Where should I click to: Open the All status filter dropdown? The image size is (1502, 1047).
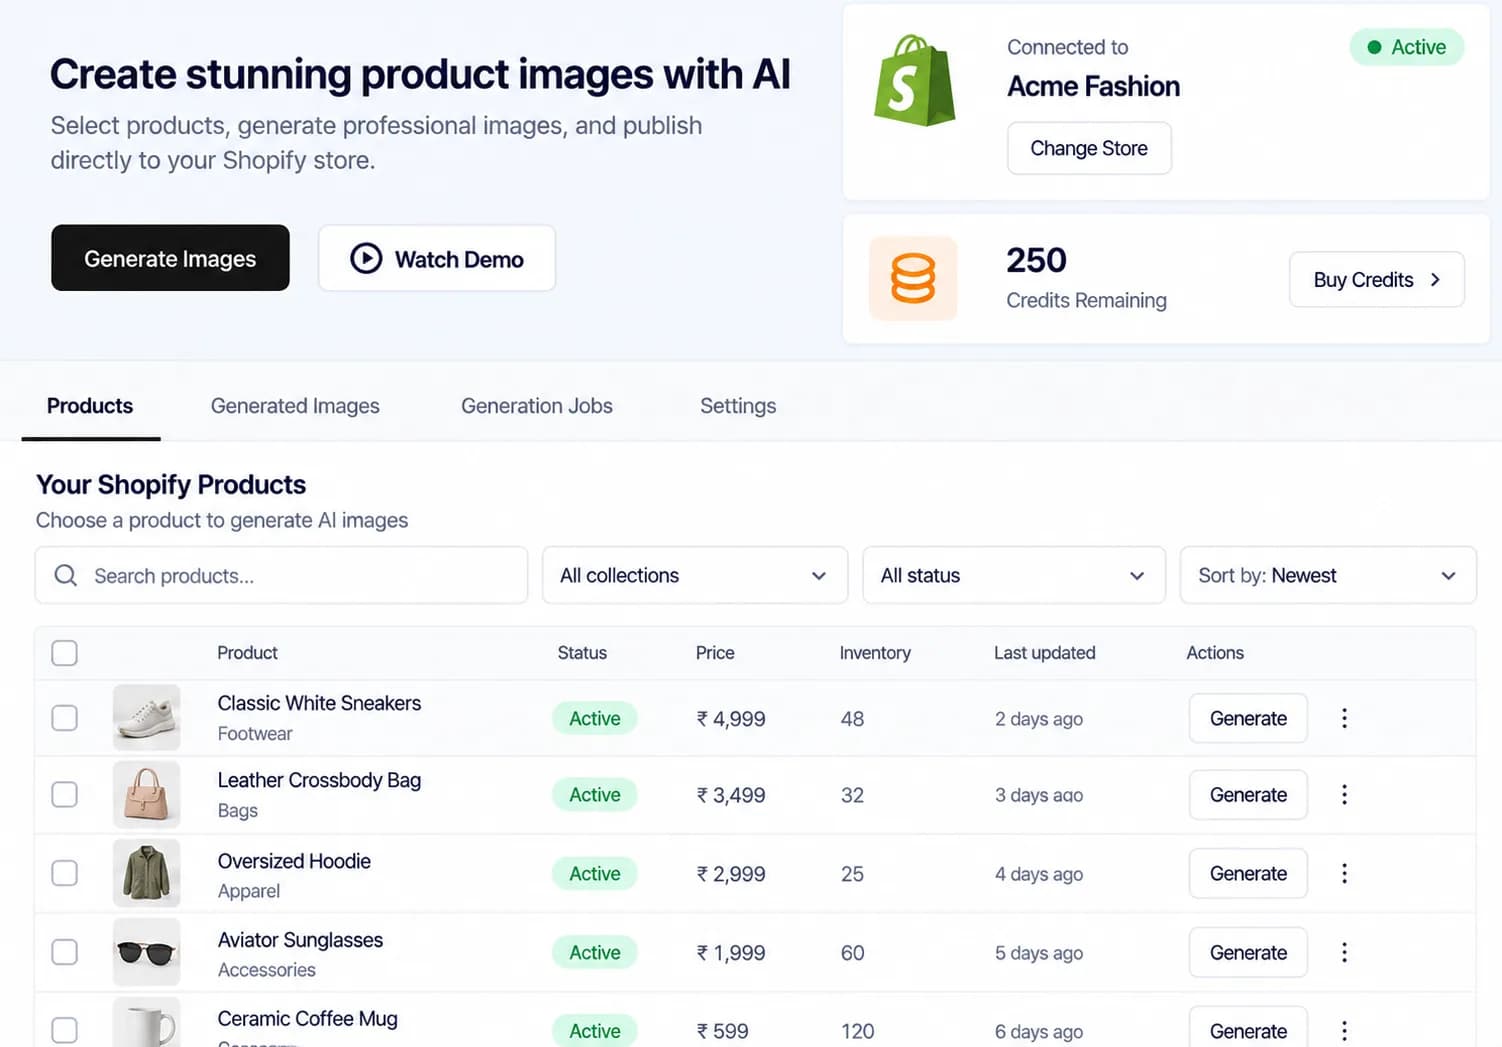1014,575
